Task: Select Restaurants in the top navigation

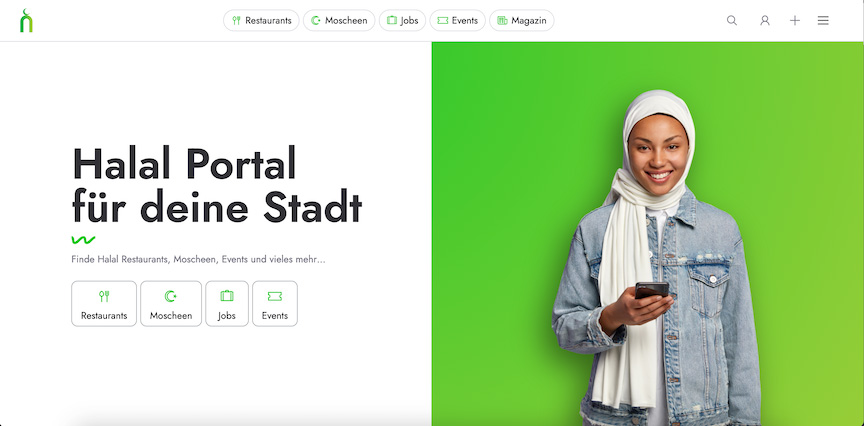Action: 261,20
